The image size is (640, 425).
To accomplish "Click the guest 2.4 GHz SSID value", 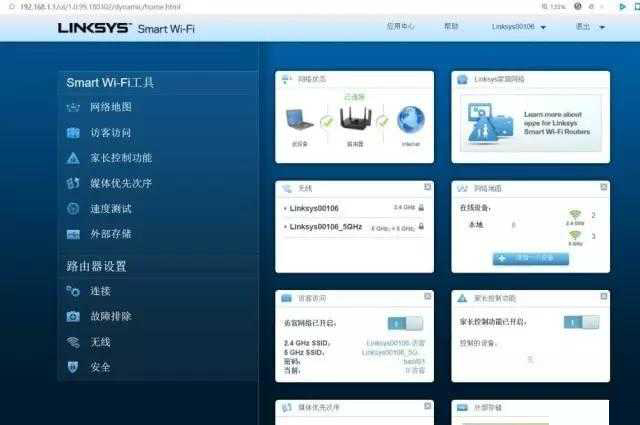I will [x=395, y=343].
